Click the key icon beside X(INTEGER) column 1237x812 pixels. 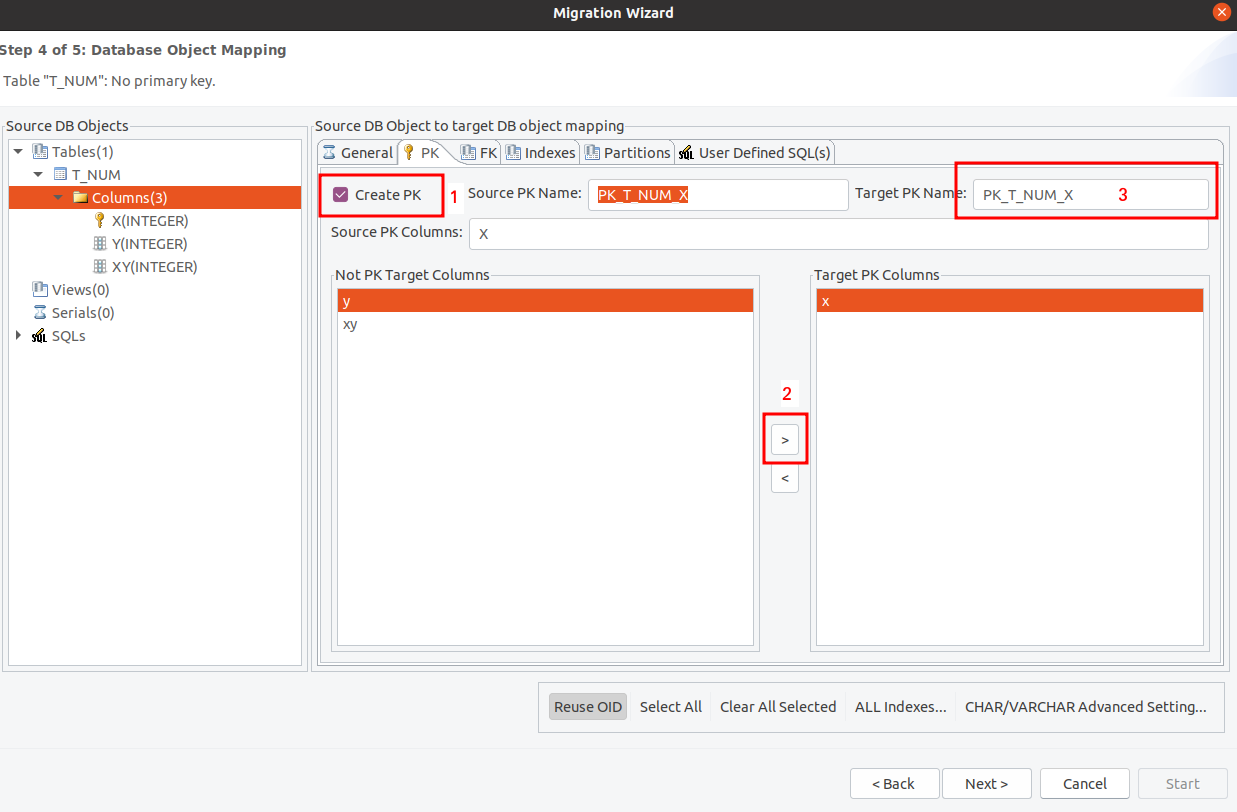coord(100,221)
